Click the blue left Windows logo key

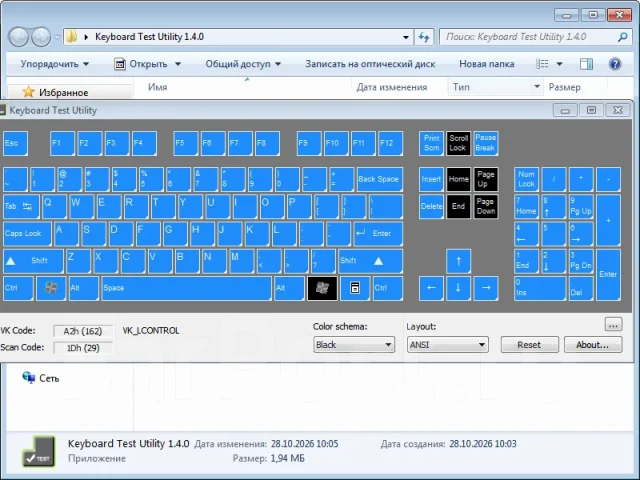coord(51,288)
